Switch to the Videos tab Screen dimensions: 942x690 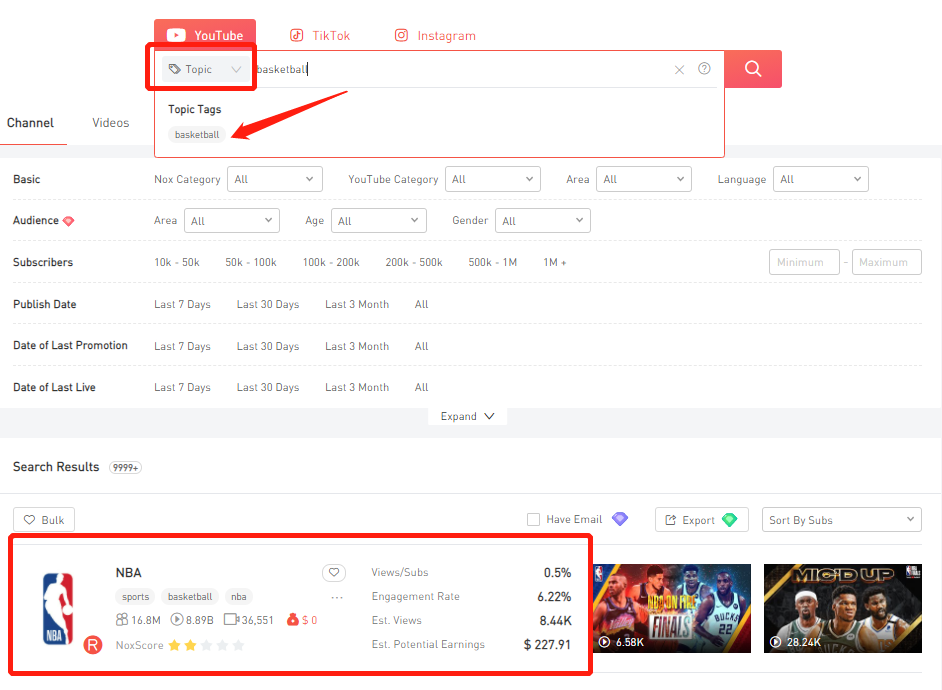coord(111,123)
